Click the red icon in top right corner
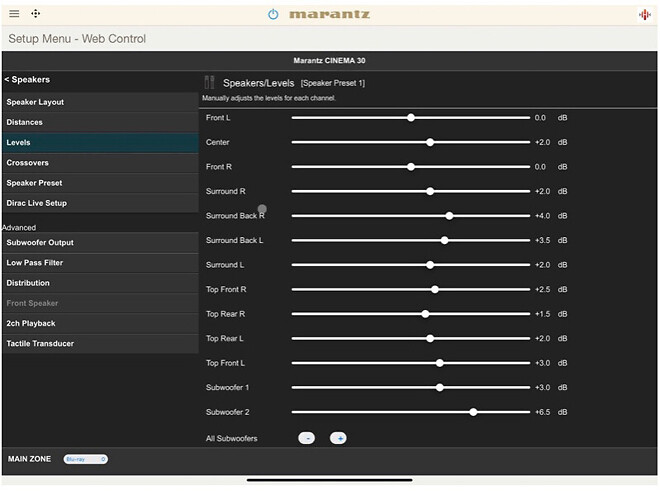Viewport: 660px width, 491px height. (645, 14)
